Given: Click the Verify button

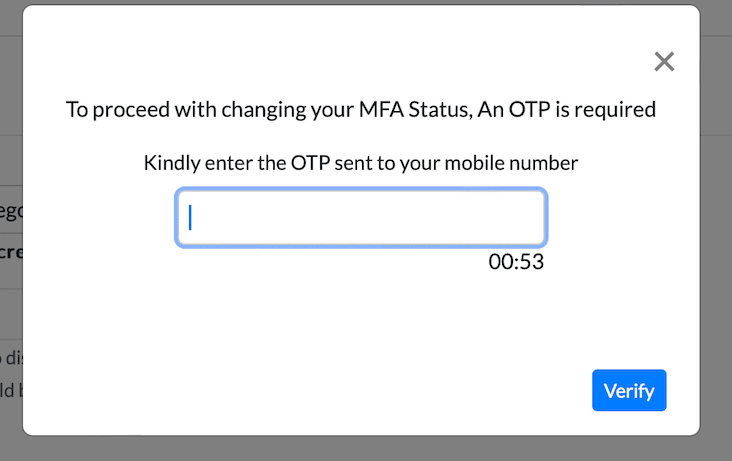Looking at the screenshot, I should (x=629, y=390).
